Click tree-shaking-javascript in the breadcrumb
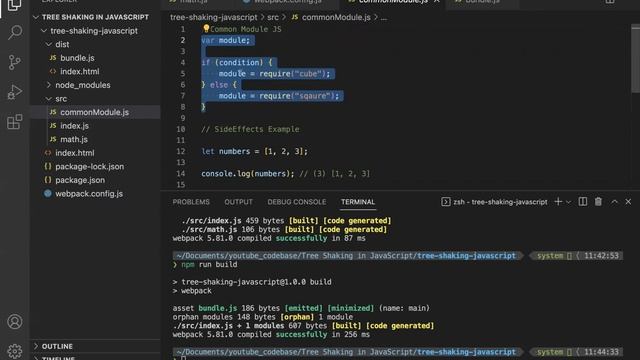Viewport: 640px width, 360px height. click(x=214, y=17)
